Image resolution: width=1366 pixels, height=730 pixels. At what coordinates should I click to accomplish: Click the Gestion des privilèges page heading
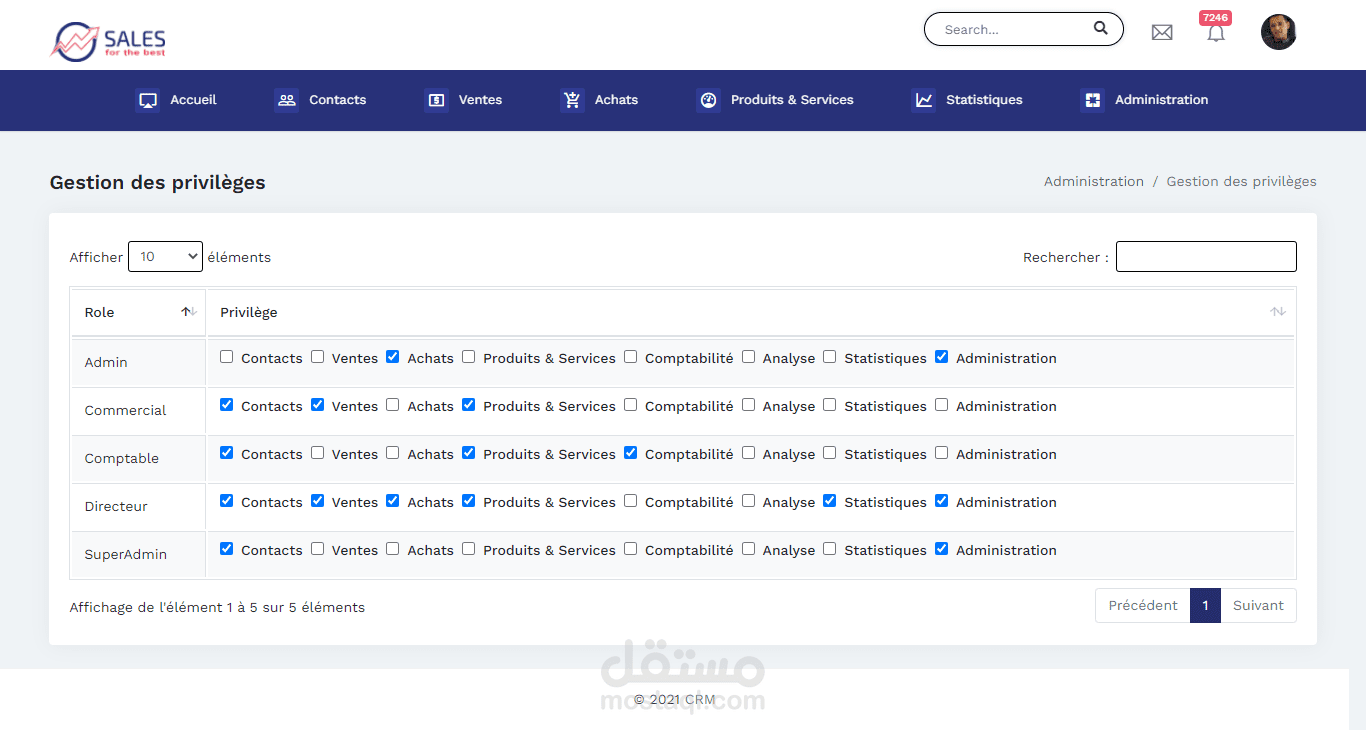coord(157,183)
